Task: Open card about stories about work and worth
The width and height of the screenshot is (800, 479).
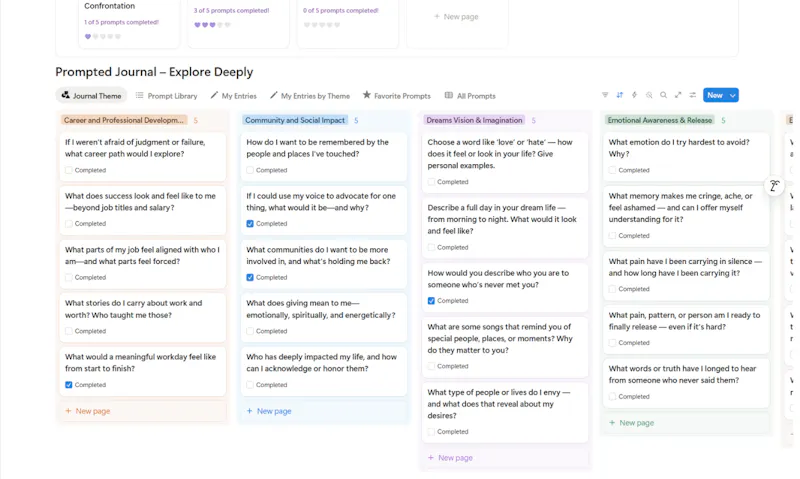Action: [142, 316]
